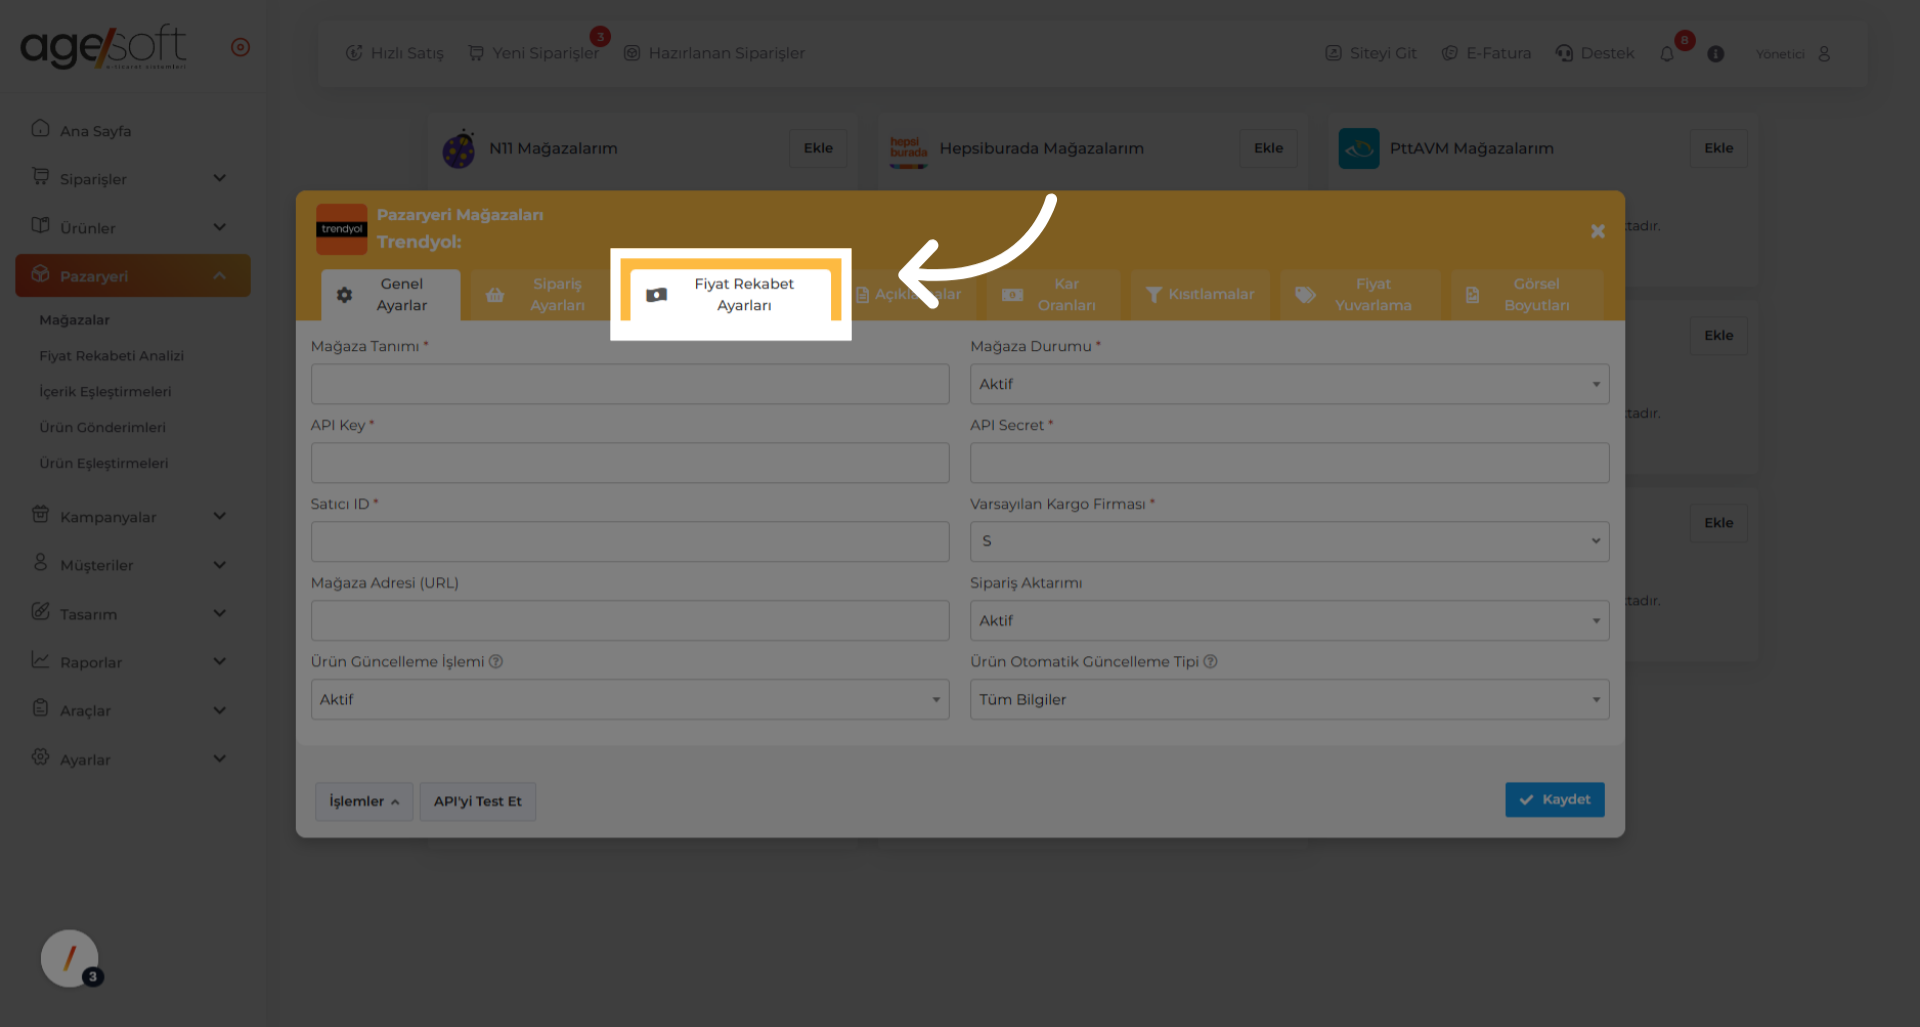
Task: Click the help icon next to Ürün Otomatik Güncelleme Tipi
Action: [x=1210, y=662]
